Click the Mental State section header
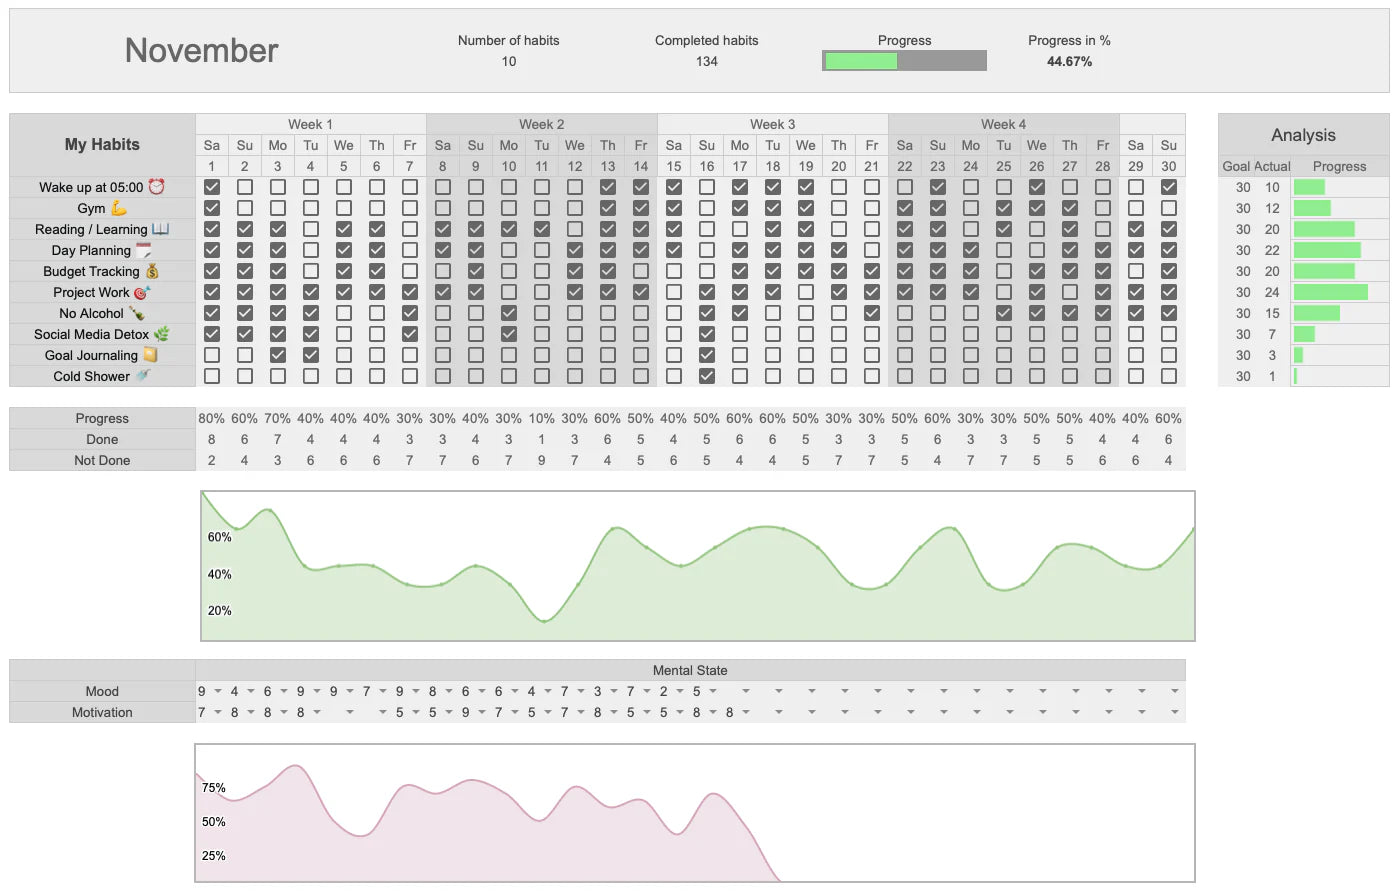This screenshot has height=892, width=1398. point(690,670)
